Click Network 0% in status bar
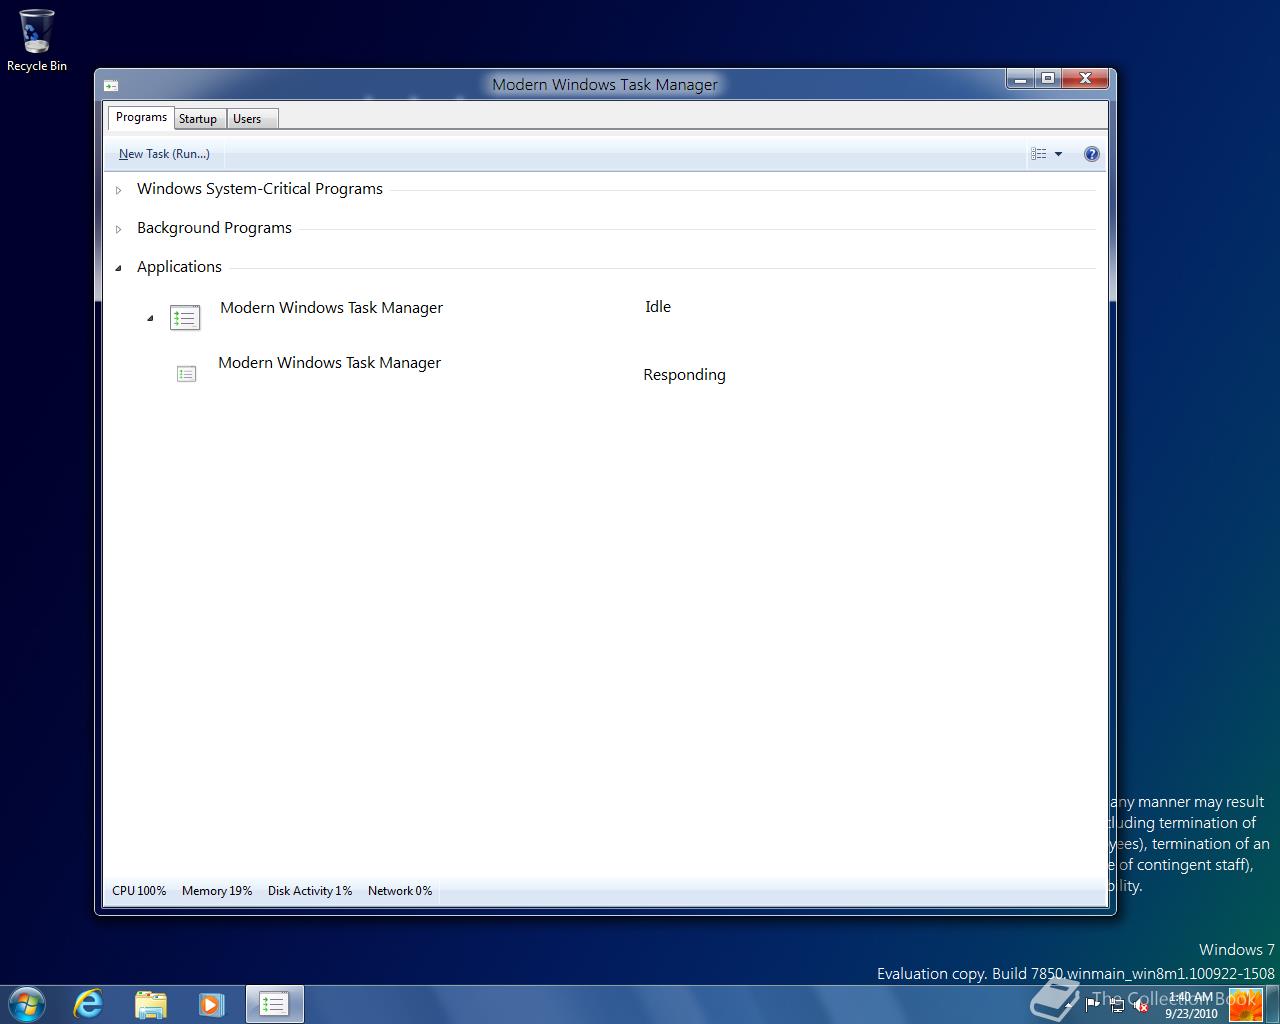 click(400, 891)
